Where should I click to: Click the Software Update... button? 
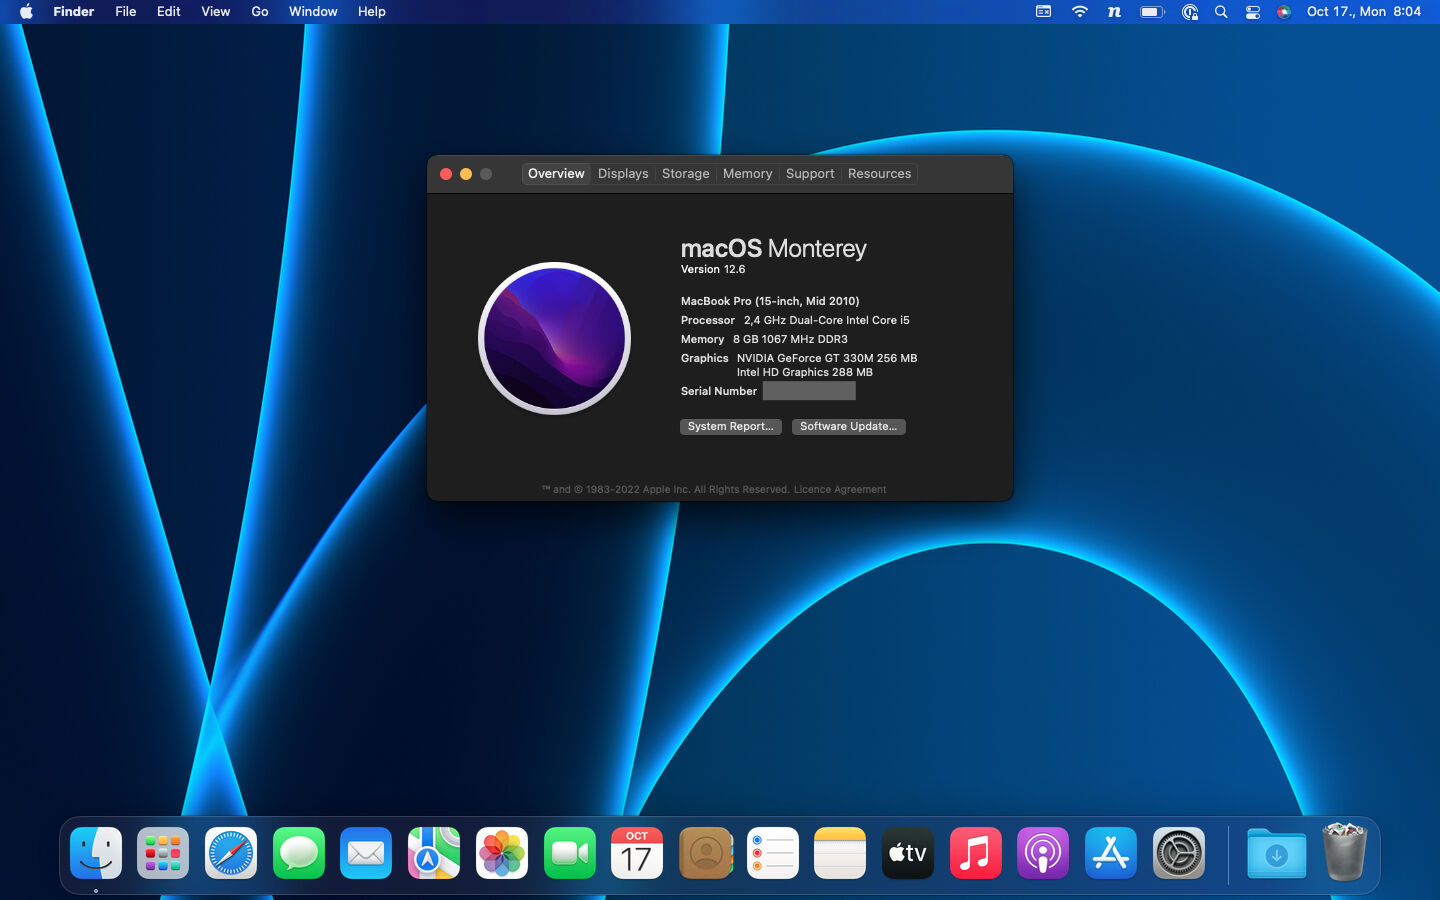848,427
